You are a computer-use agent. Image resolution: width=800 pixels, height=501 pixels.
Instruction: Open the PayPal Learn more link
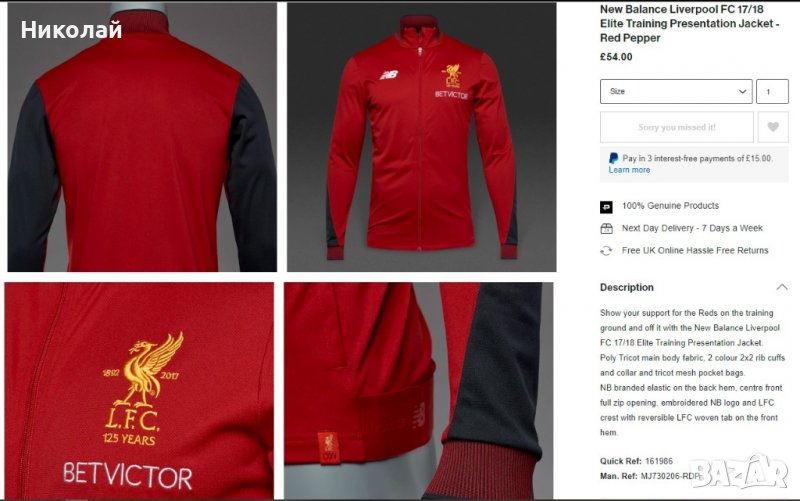[x=629, y=170]
